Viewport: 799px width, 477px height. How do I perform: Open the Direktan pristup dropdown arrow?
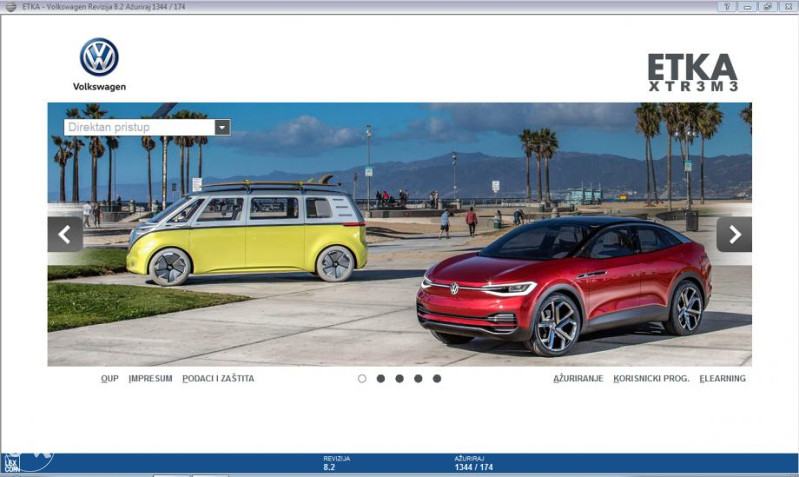point(222,127)
